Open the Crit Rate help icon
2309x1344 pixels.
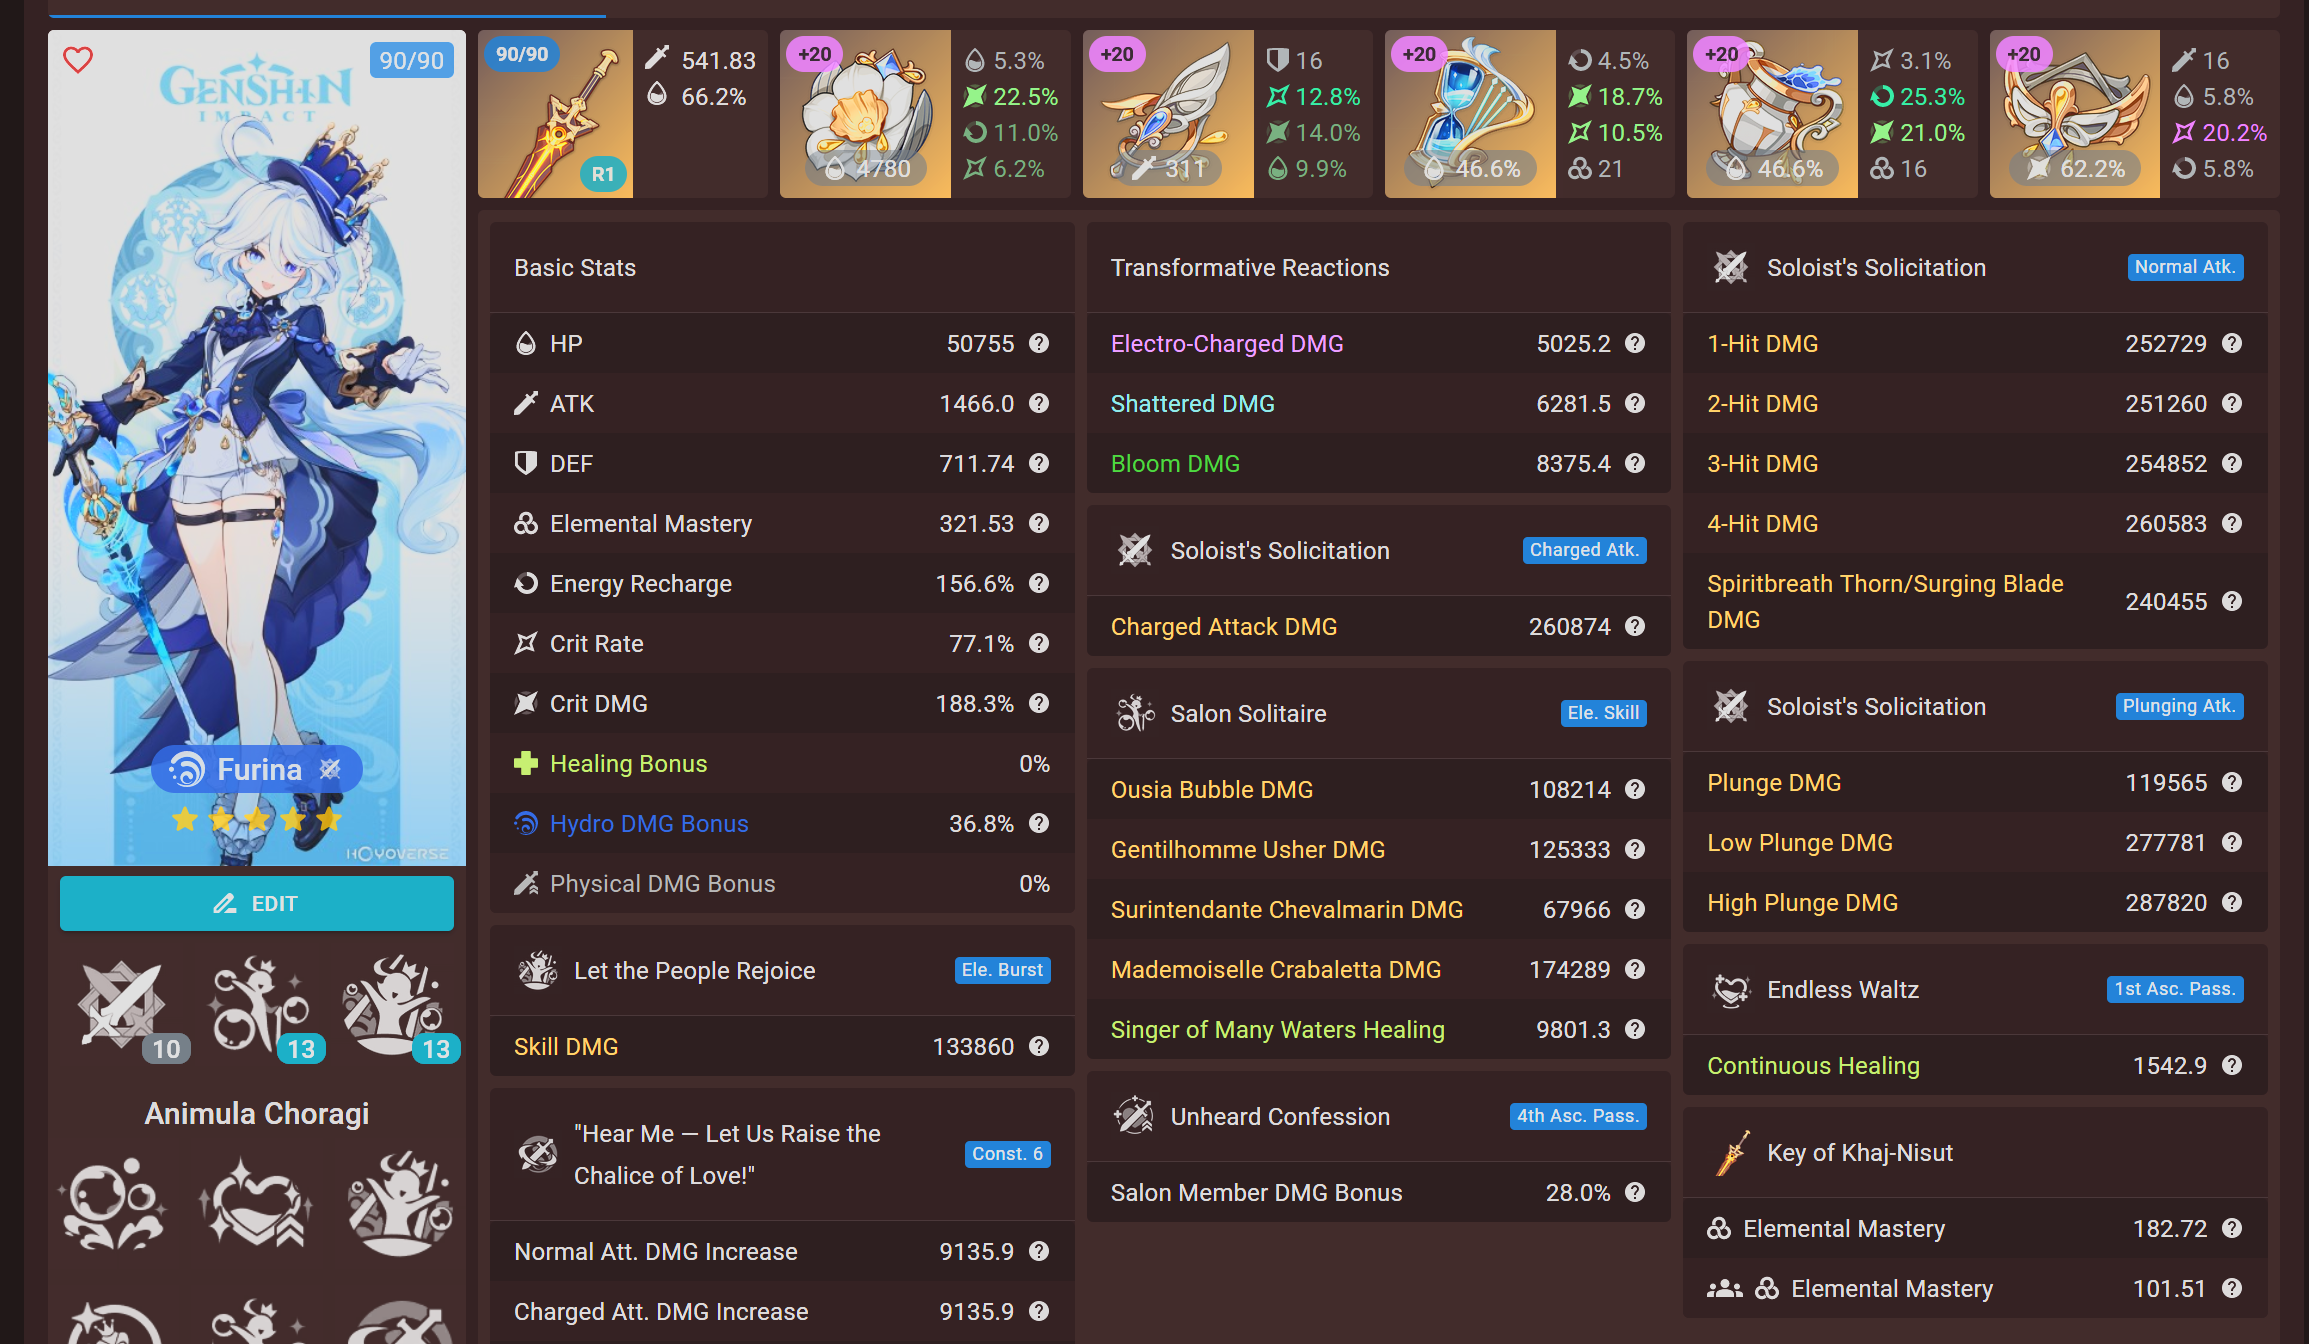click(x=1039, y=643)
